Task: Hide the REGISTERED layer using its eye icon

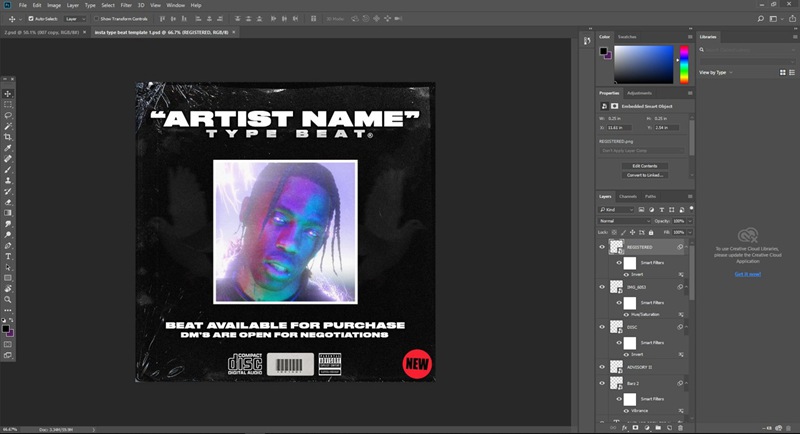Action: point(602,246)
